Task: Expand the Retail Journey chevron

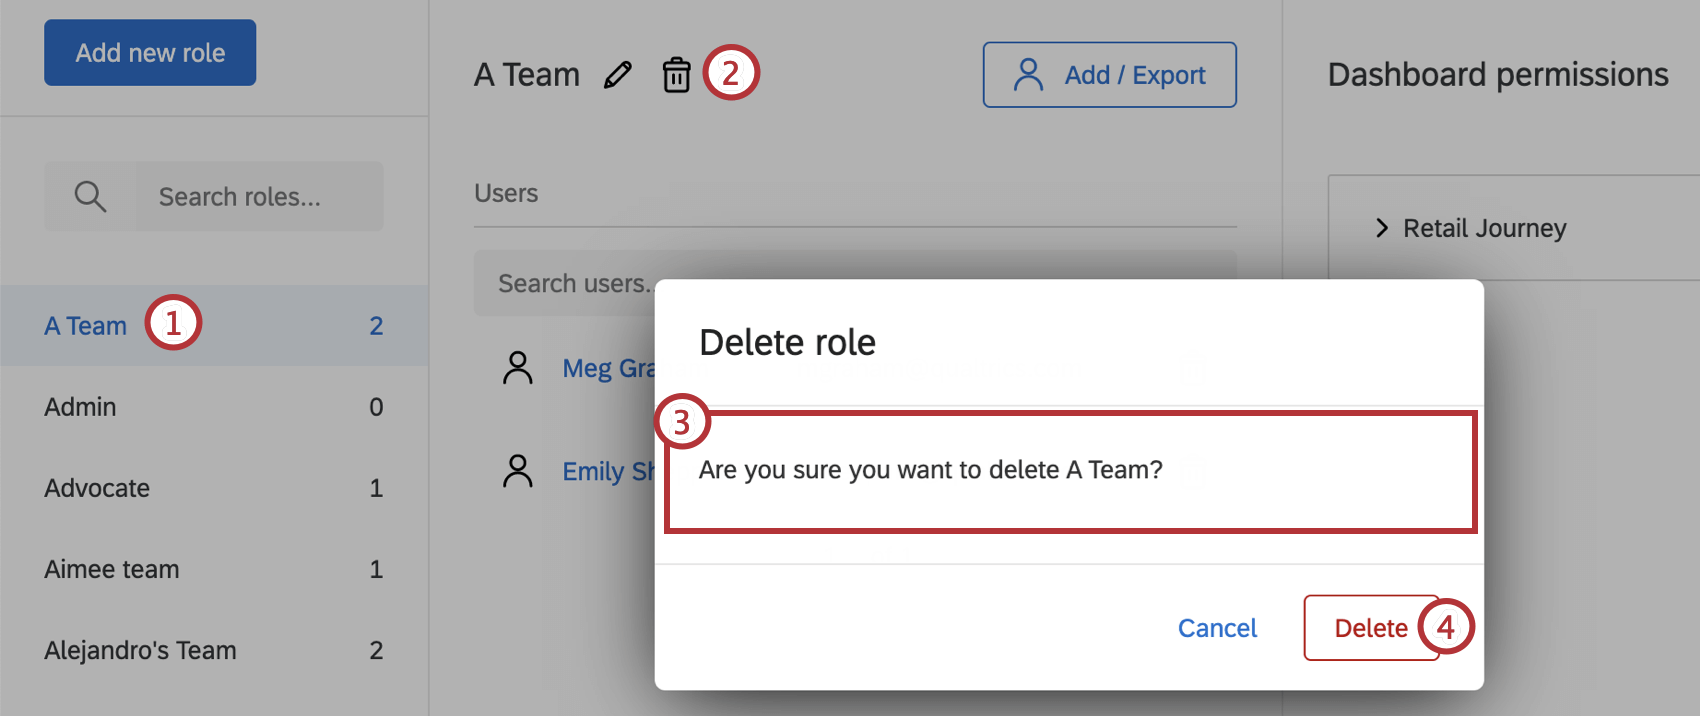Action: [x=1382, y=228]
